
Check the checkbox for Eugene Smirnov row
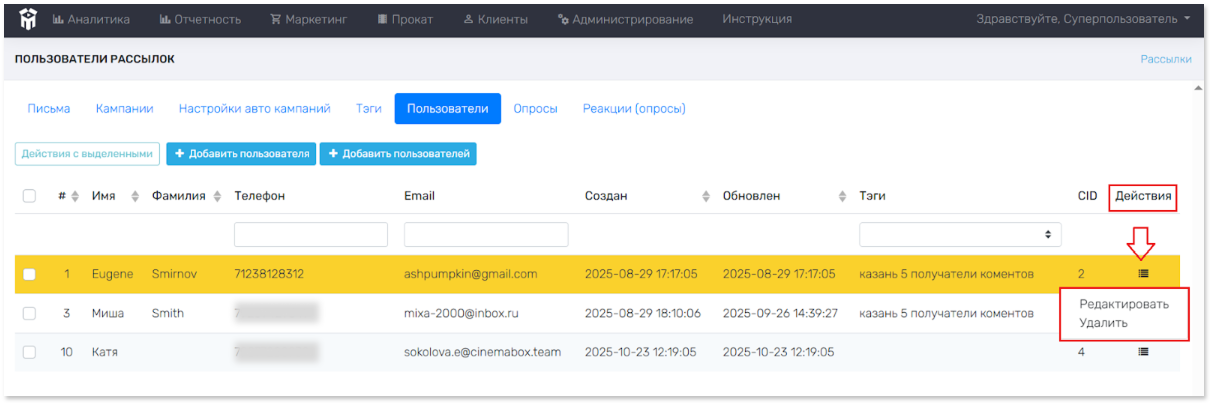(29, 274)
